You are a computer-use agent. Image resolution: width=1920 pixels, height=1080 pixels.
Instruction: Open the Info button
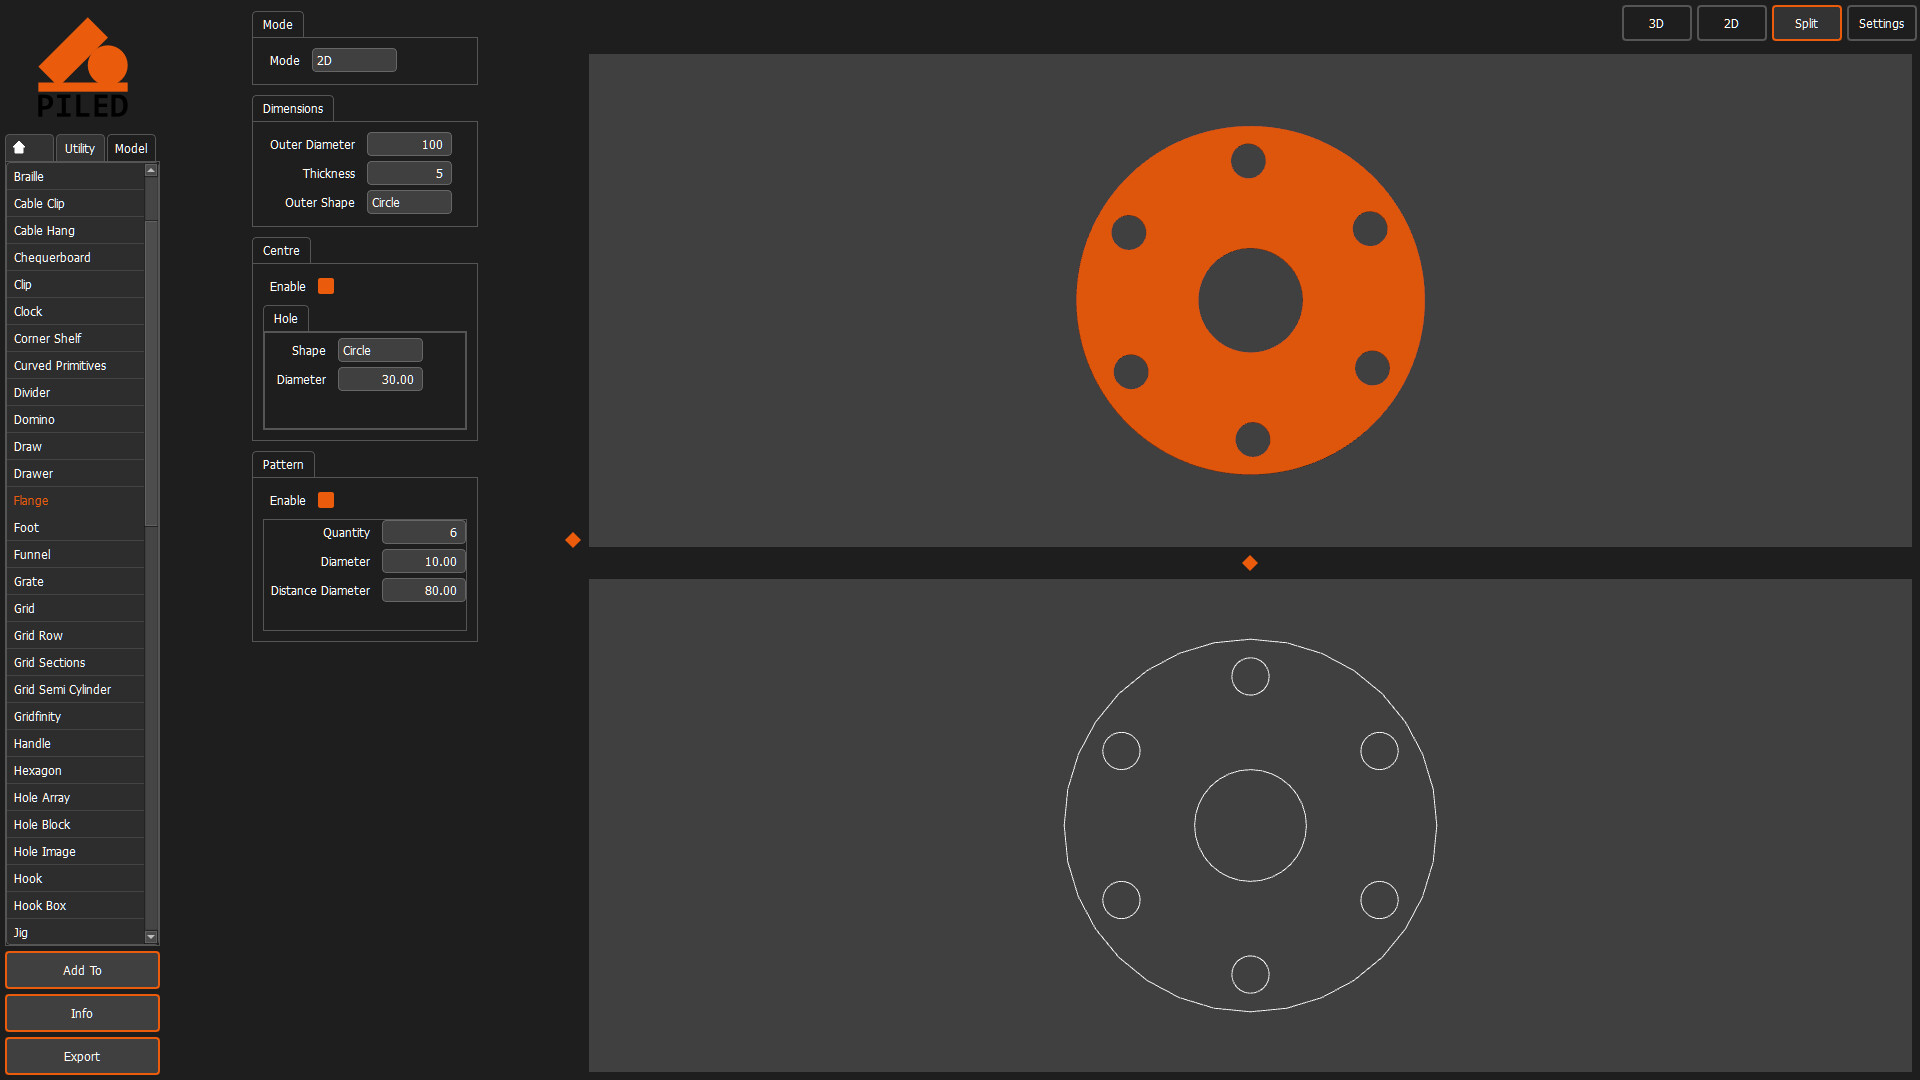[82, 1013]
